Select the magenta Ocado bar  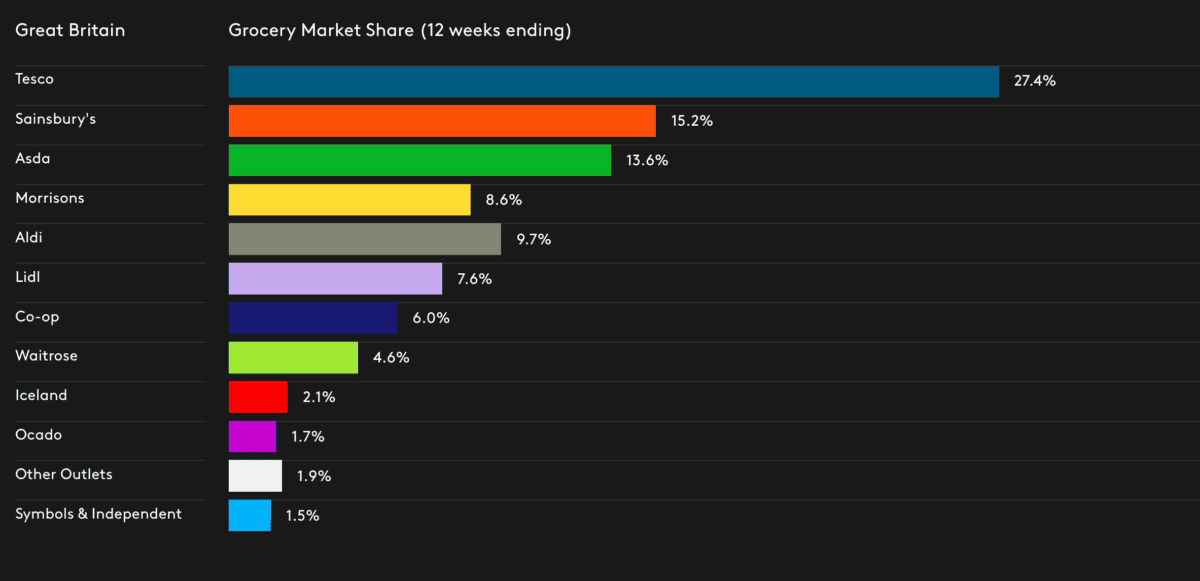(252, 436)
